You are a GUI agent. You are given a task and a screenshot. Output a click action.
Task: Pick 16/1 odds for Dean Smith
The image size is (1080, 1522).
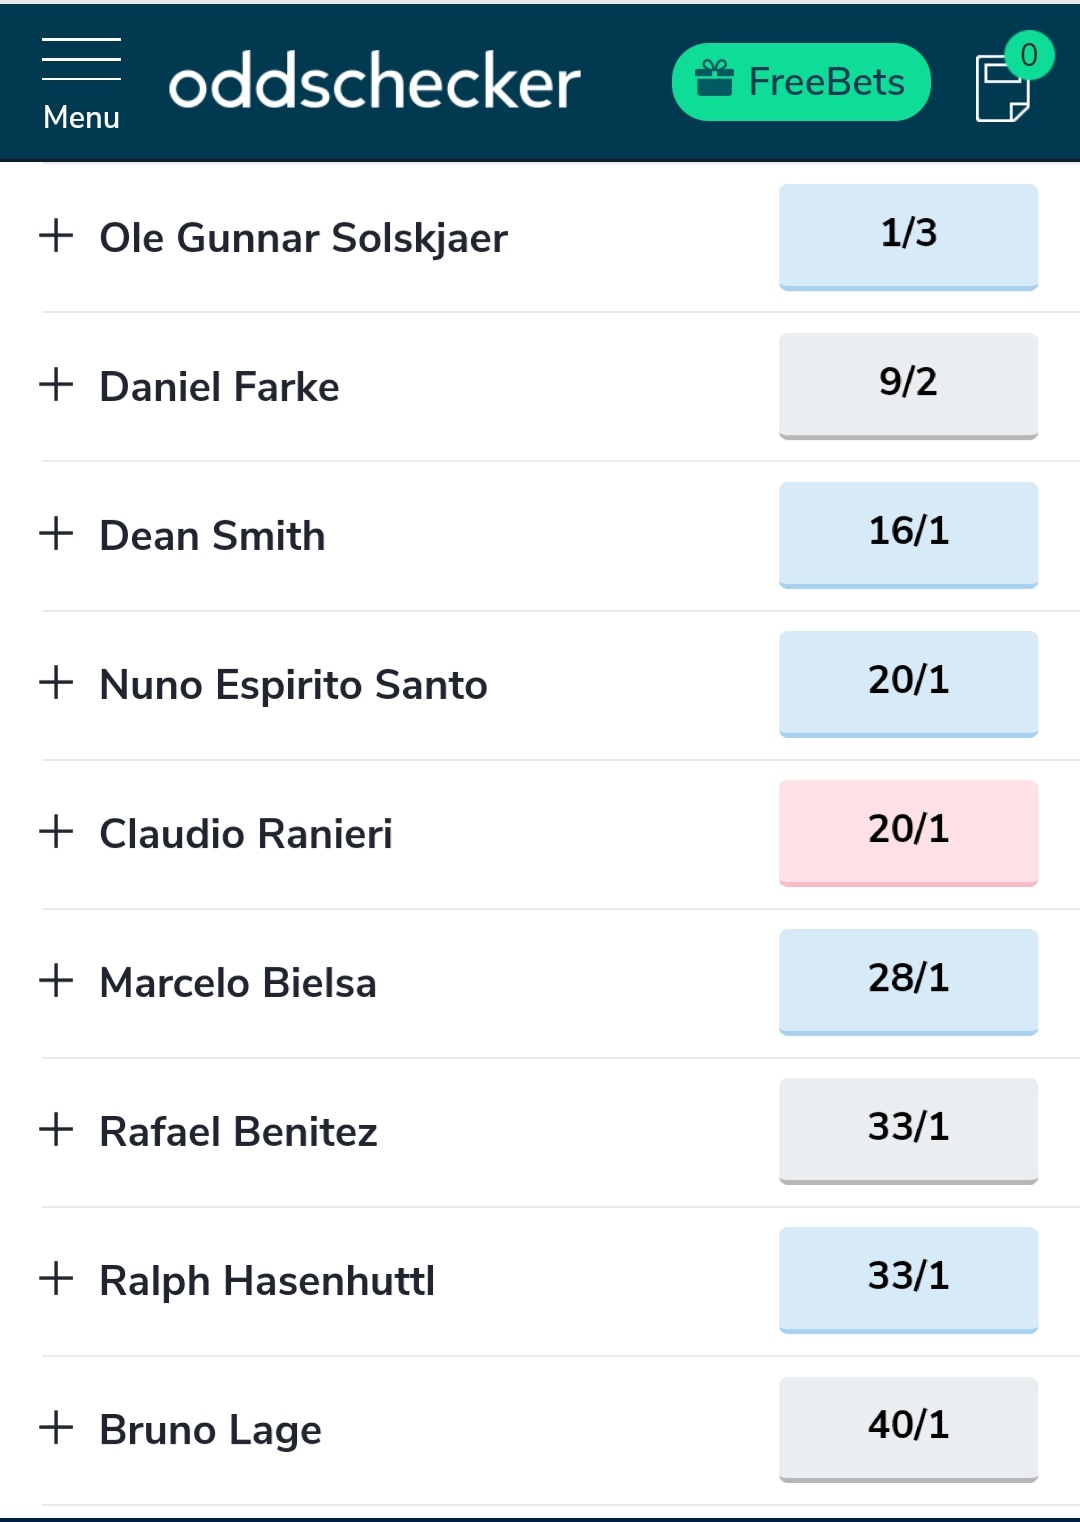point(908,535)
